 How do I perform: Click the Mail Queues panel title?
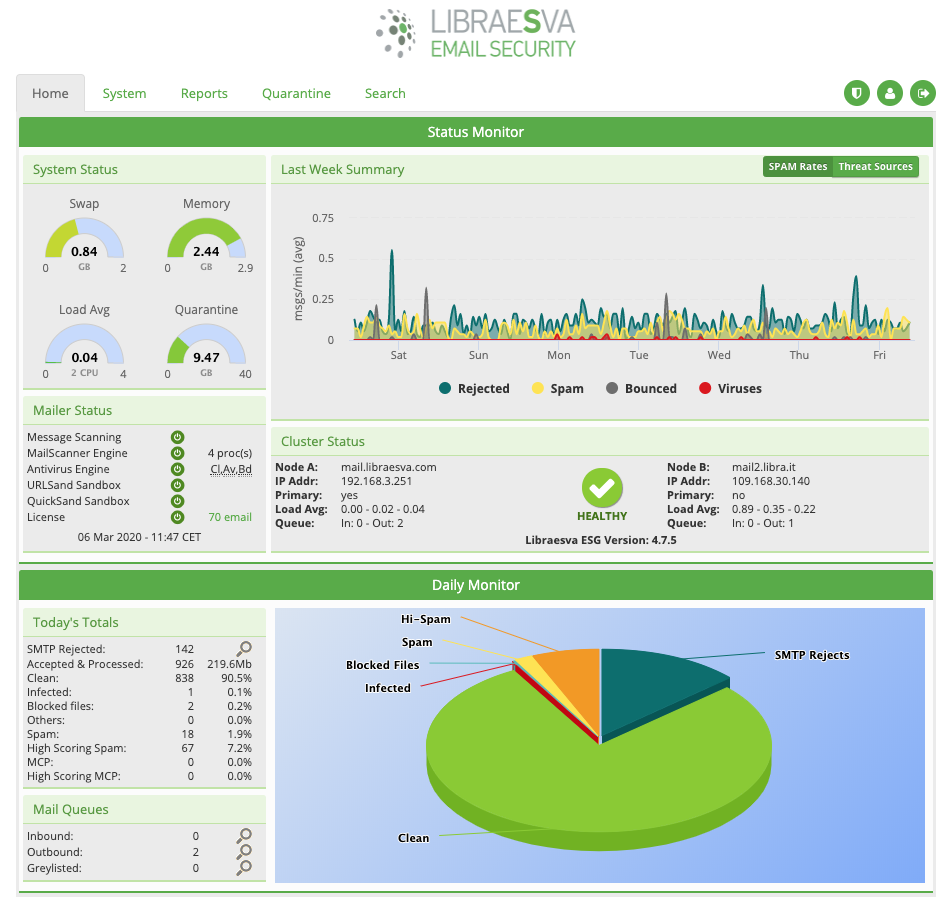coord(71,809)
